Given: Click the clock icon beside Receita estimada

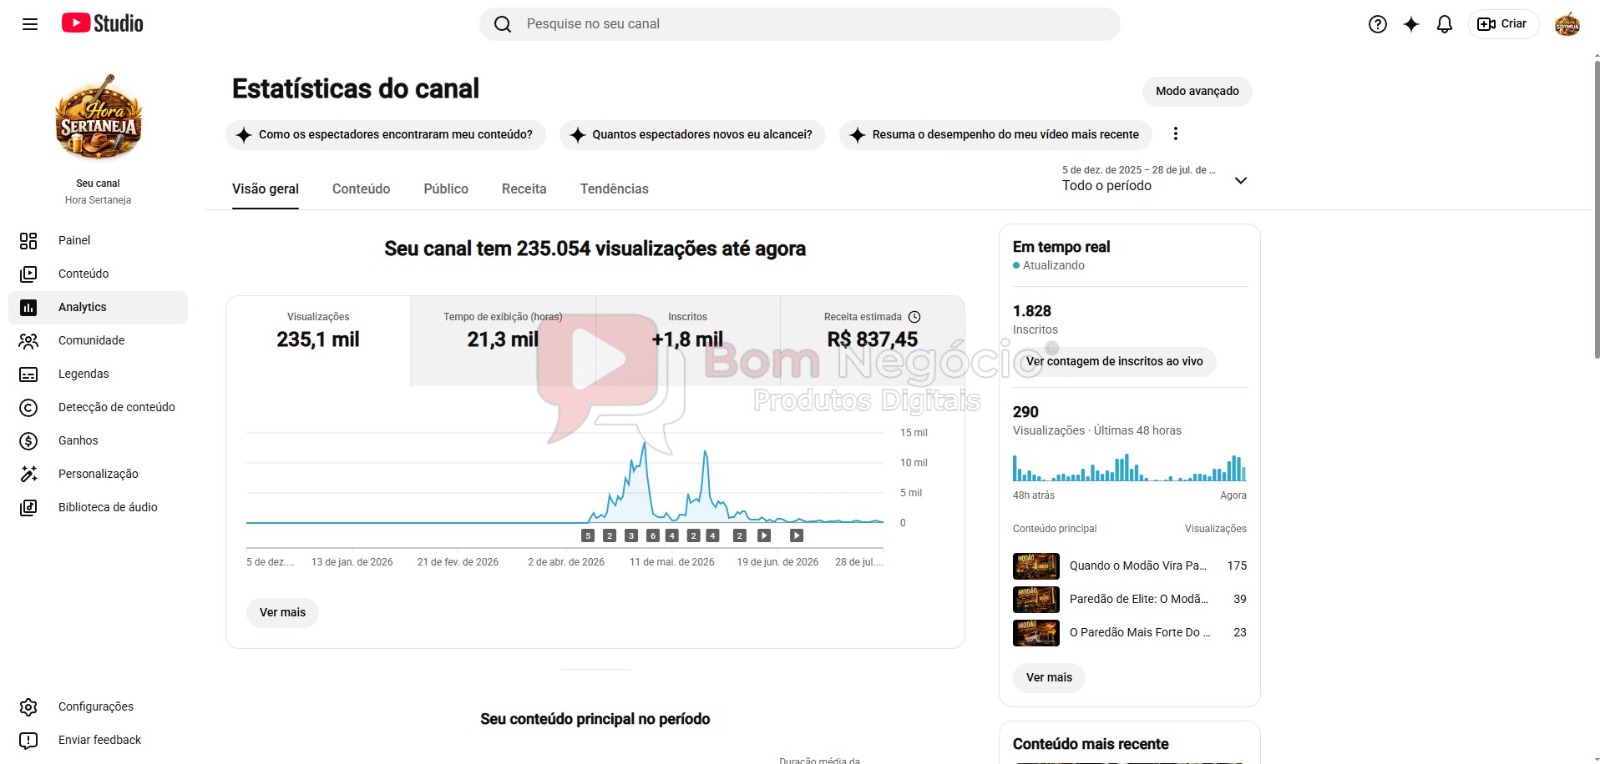Looking at the screenshot, I should click(914, 317).
